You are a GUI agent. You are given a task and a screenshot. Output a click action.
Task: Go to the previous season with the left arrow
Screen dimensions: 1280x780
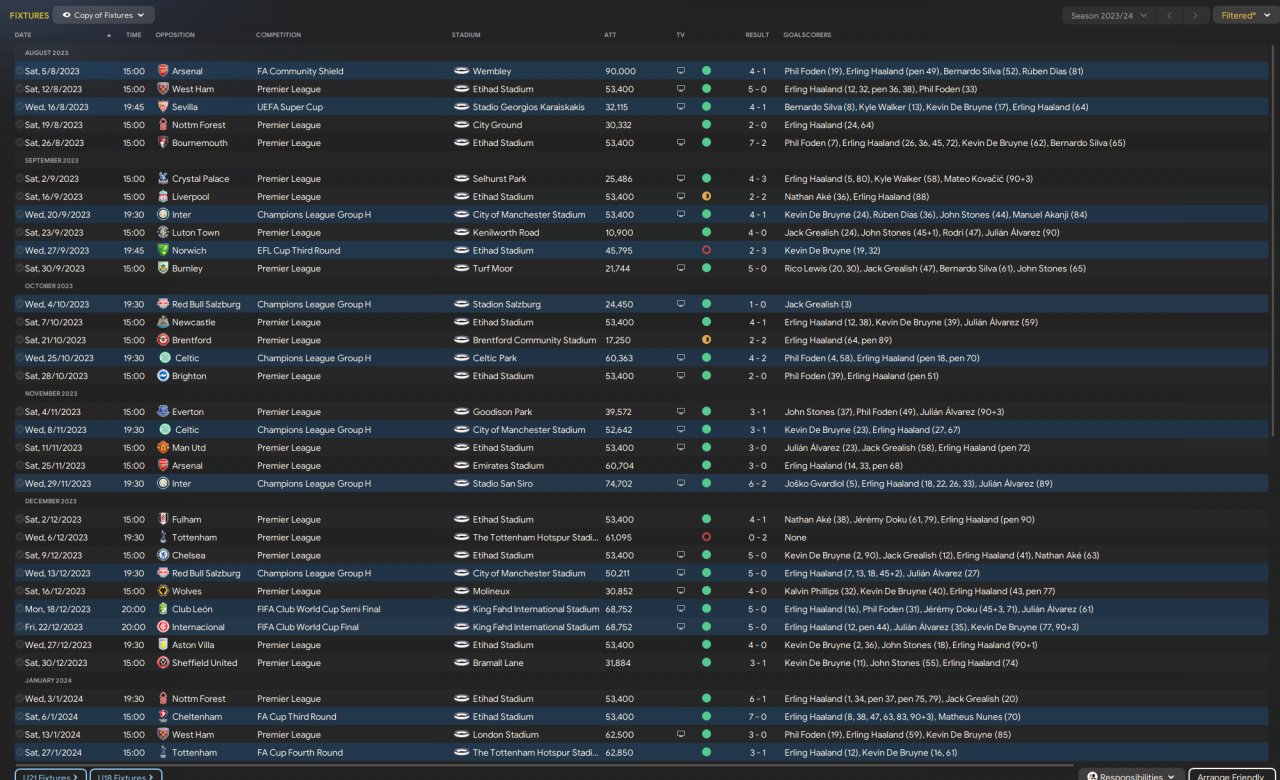pyautogui.click(x=1169, y=16)
